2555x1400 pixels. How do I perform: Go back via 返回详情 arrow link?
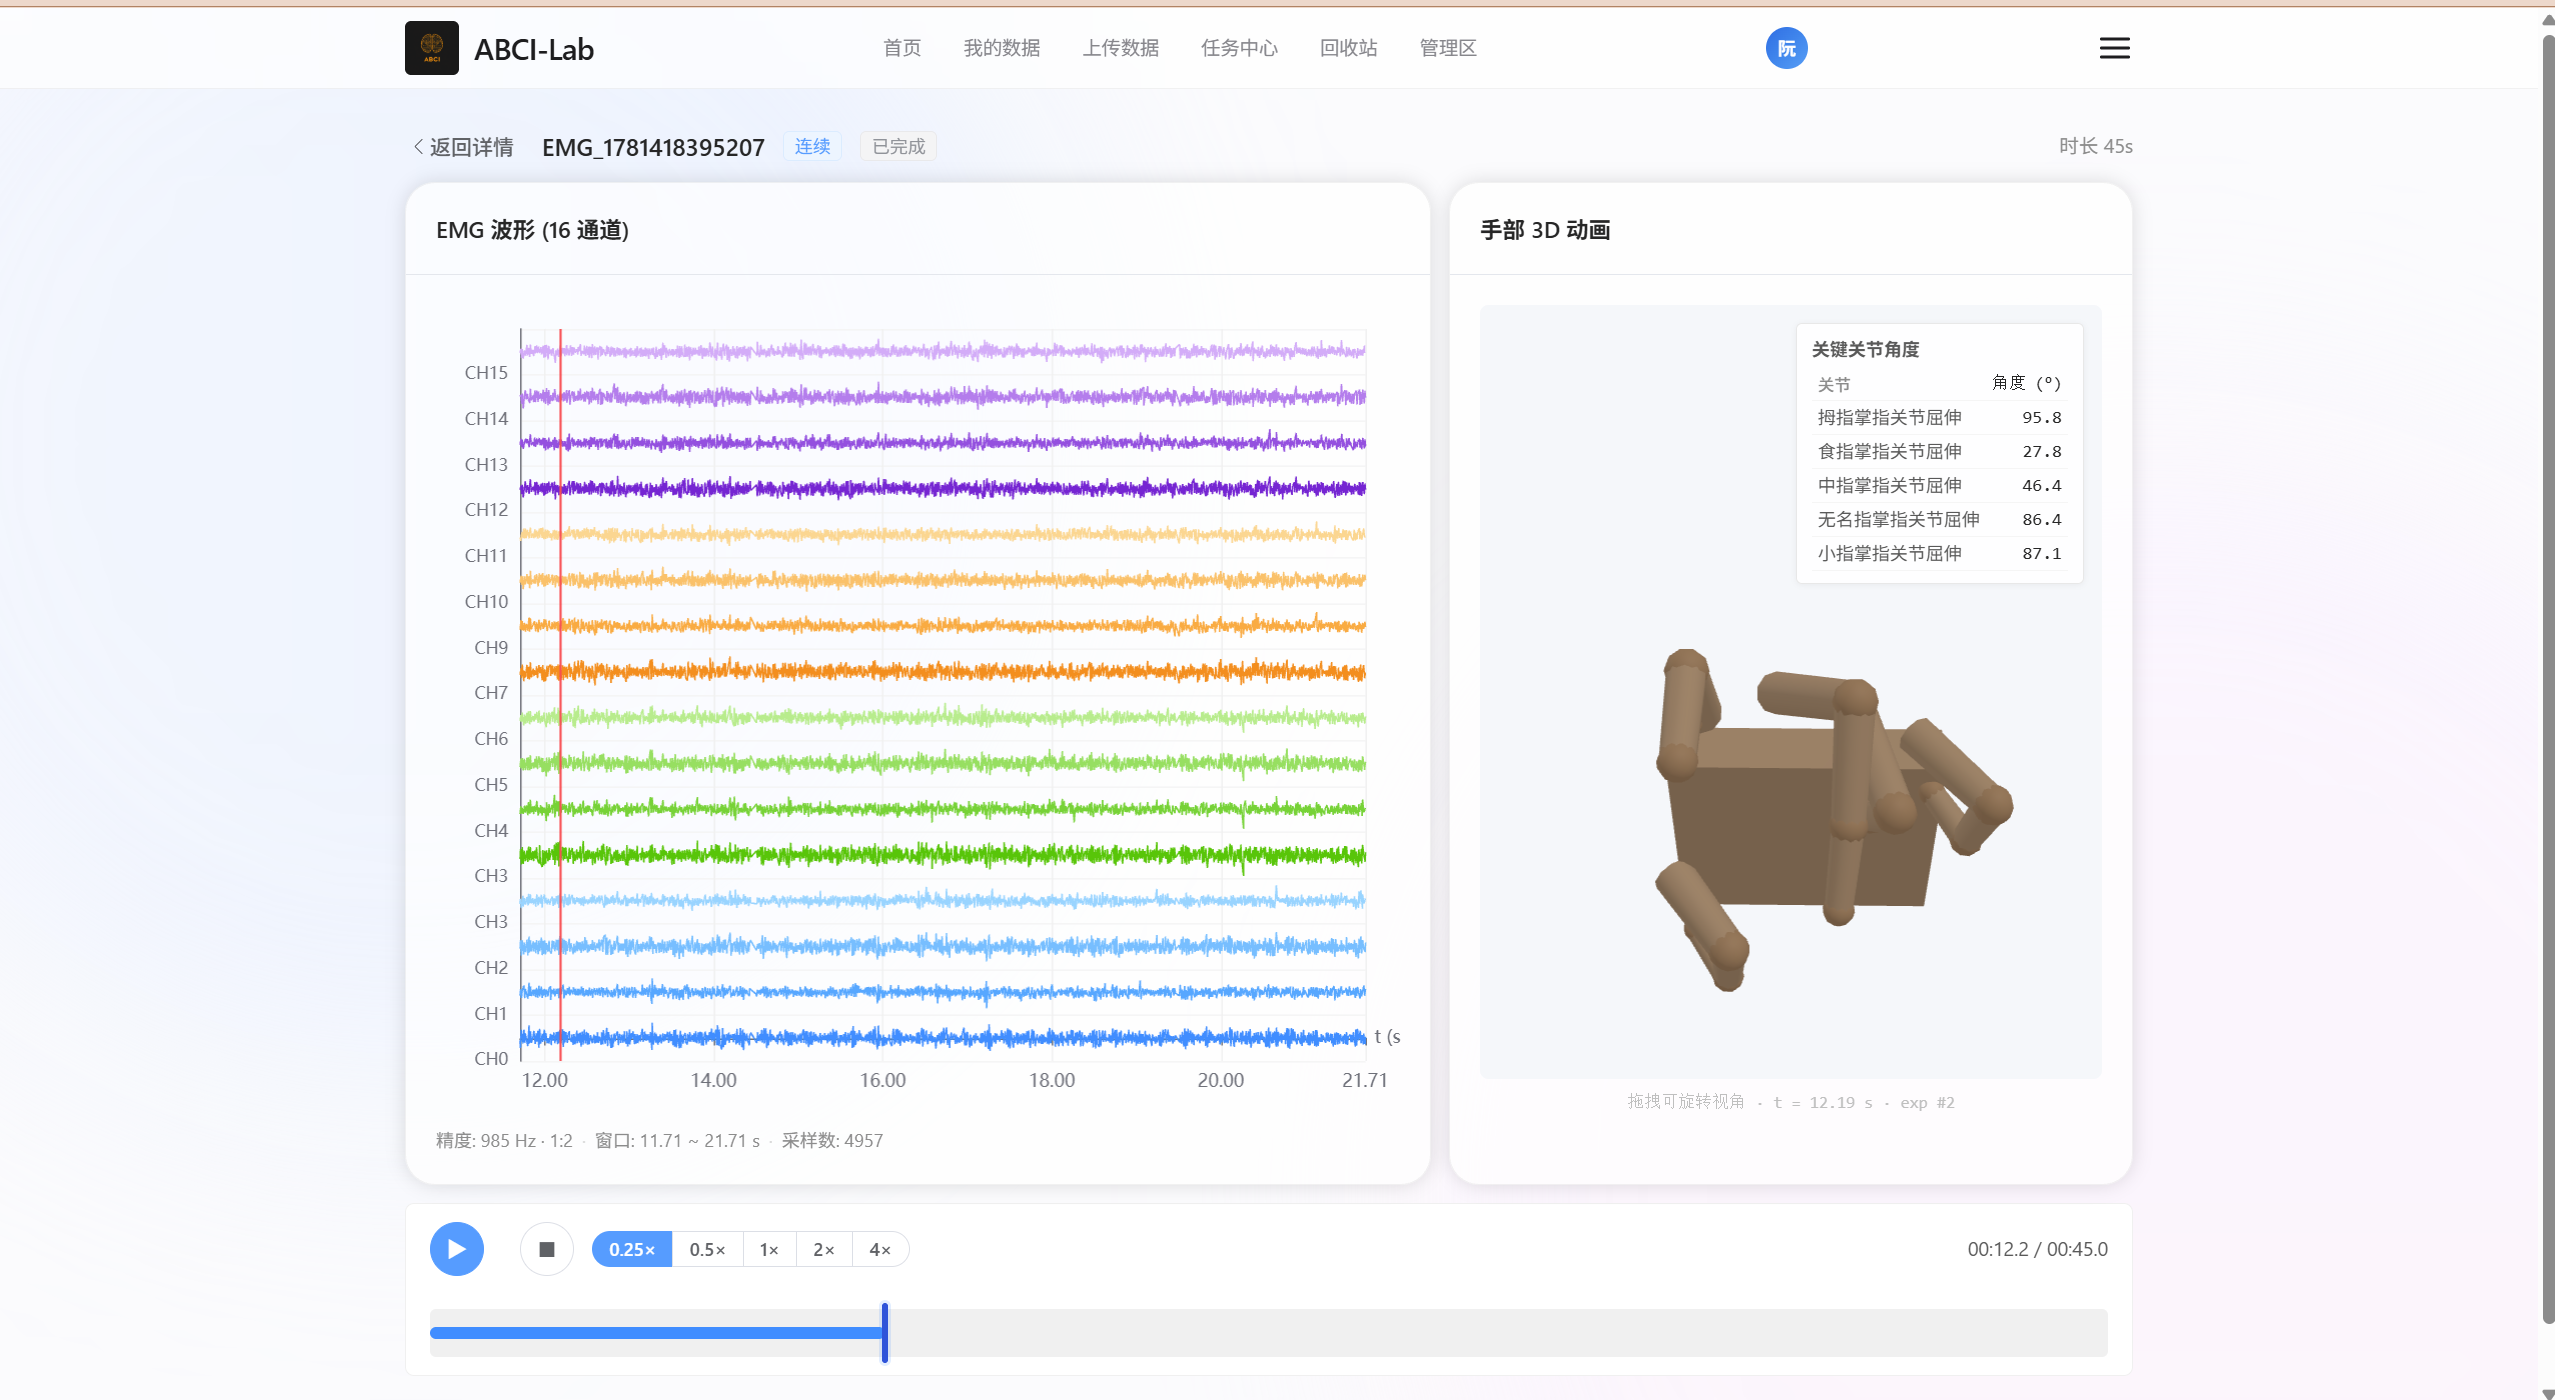[464, 147]
